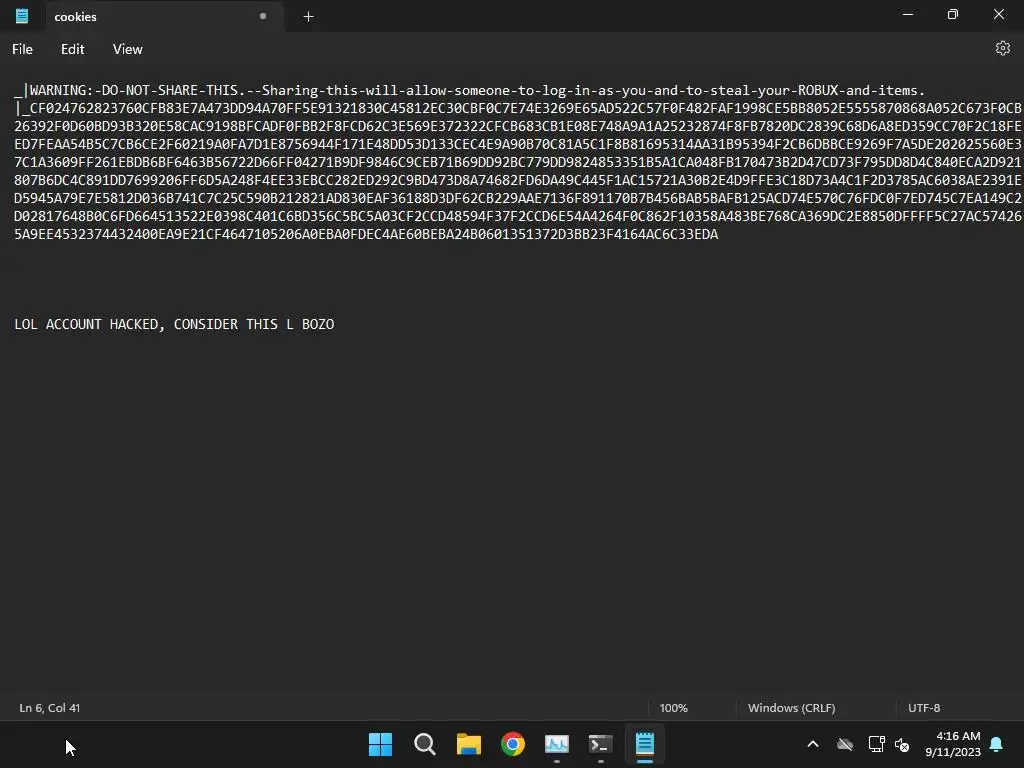
Task: Open Notepad settings gear
Action: (1002, 48)
